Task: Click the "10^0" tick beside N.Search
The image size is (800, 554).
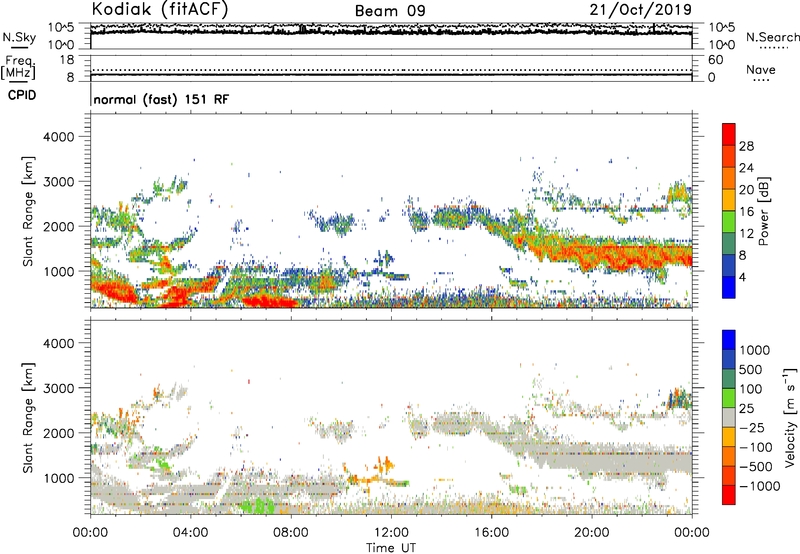Action: pyautogui.click(x=721, y=45)
